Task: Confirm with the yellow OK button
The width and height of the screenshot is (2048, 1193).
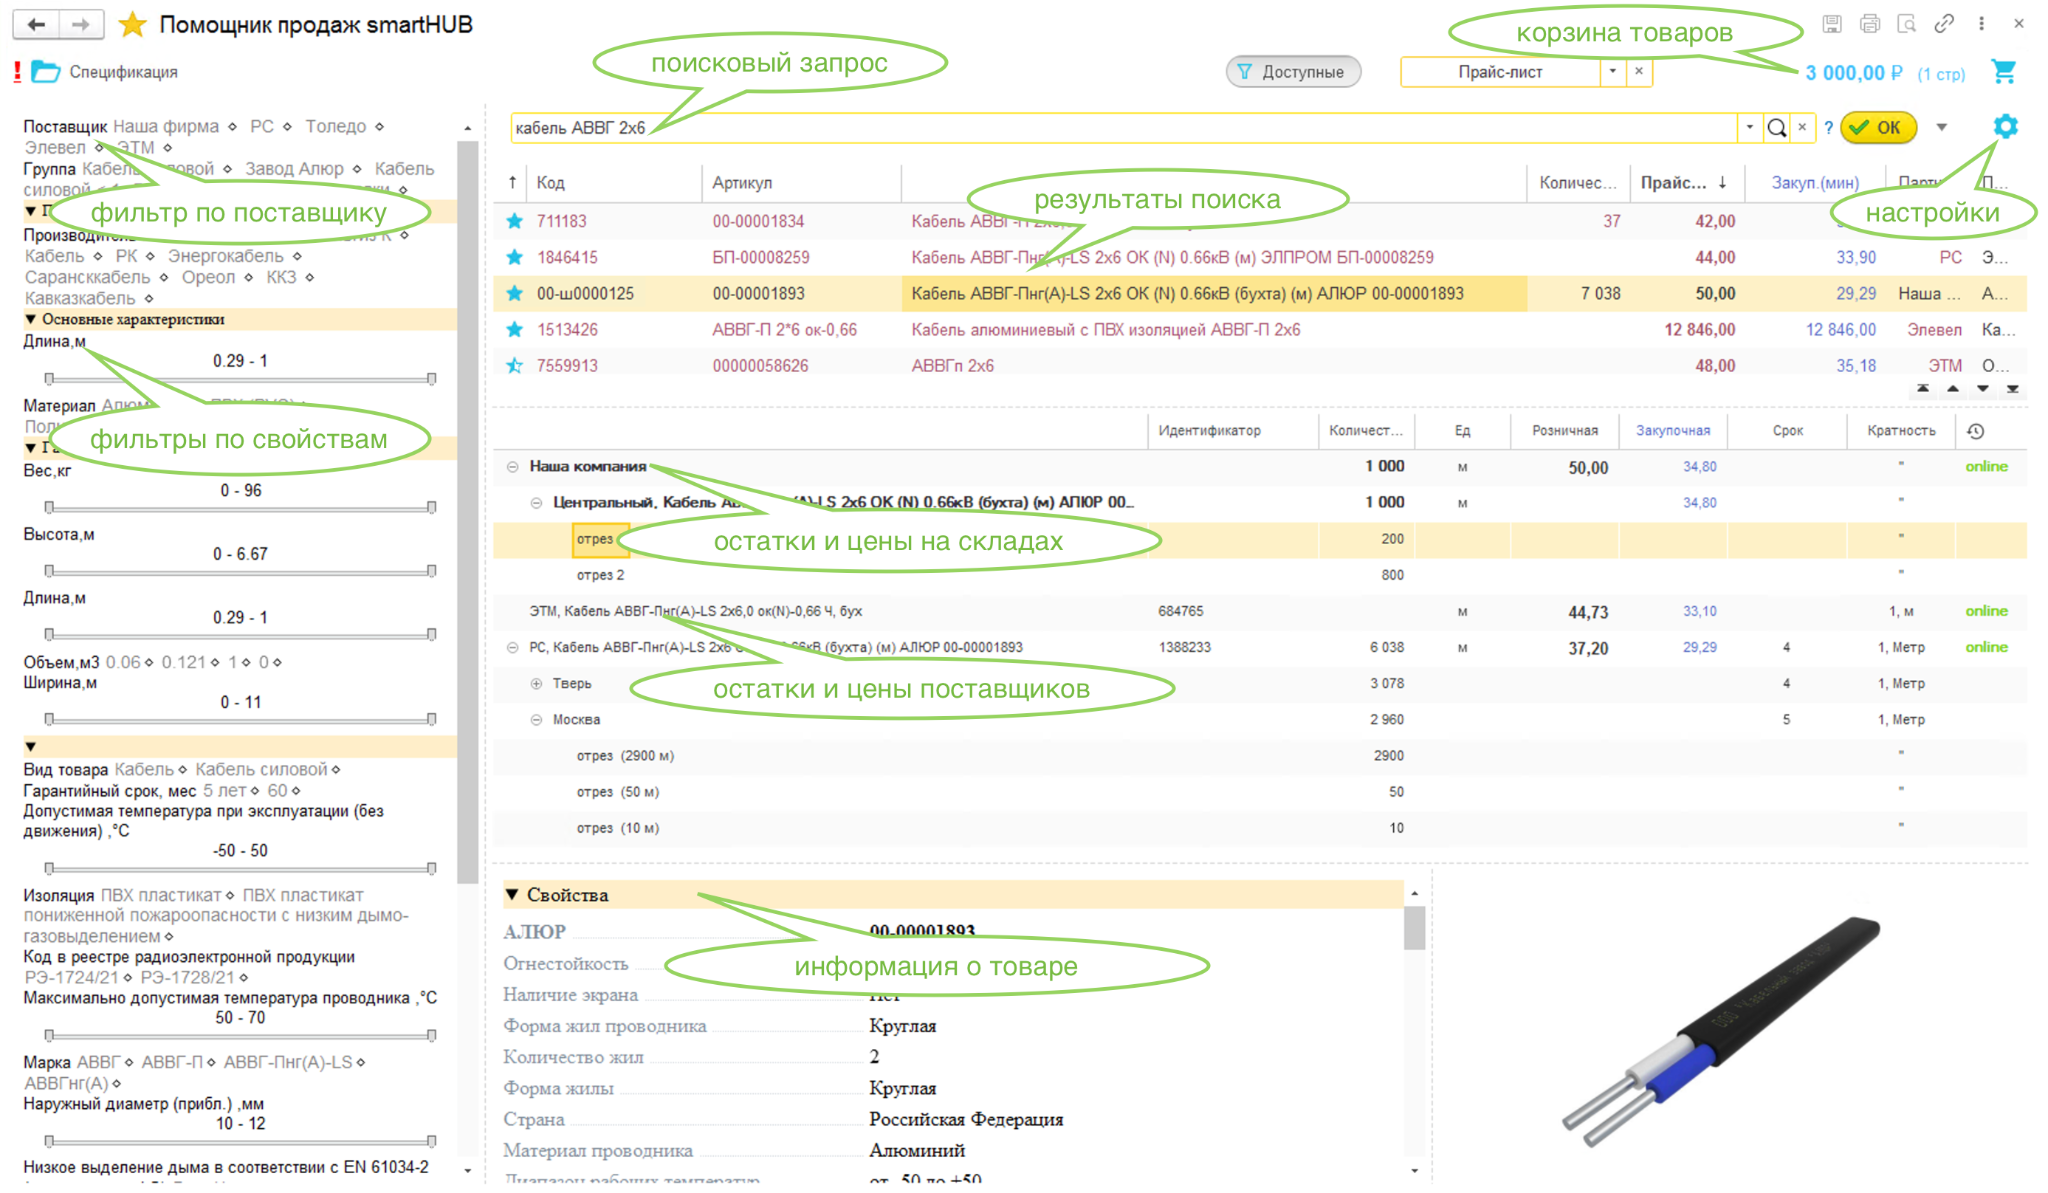Action: (x=1878, y=127)
